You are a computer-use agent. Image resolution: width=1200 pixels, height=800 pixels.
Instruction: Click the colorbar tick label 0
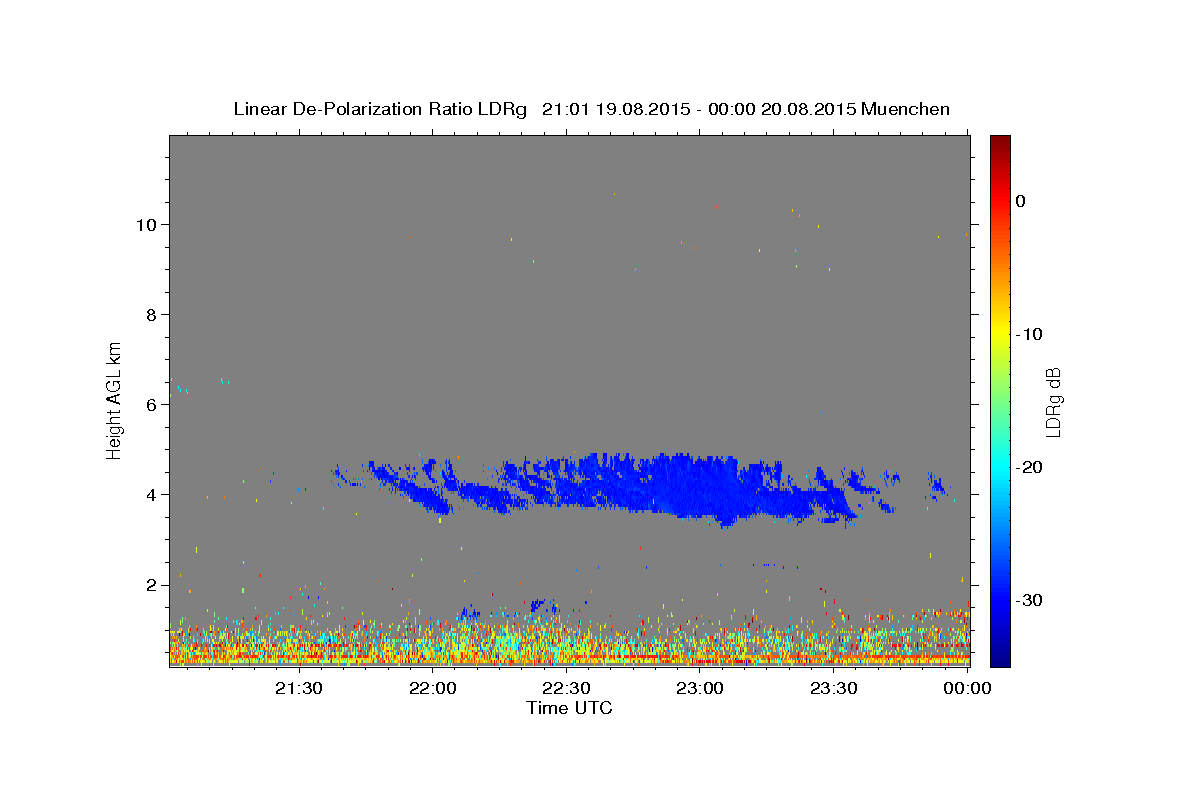(1021, 201)
